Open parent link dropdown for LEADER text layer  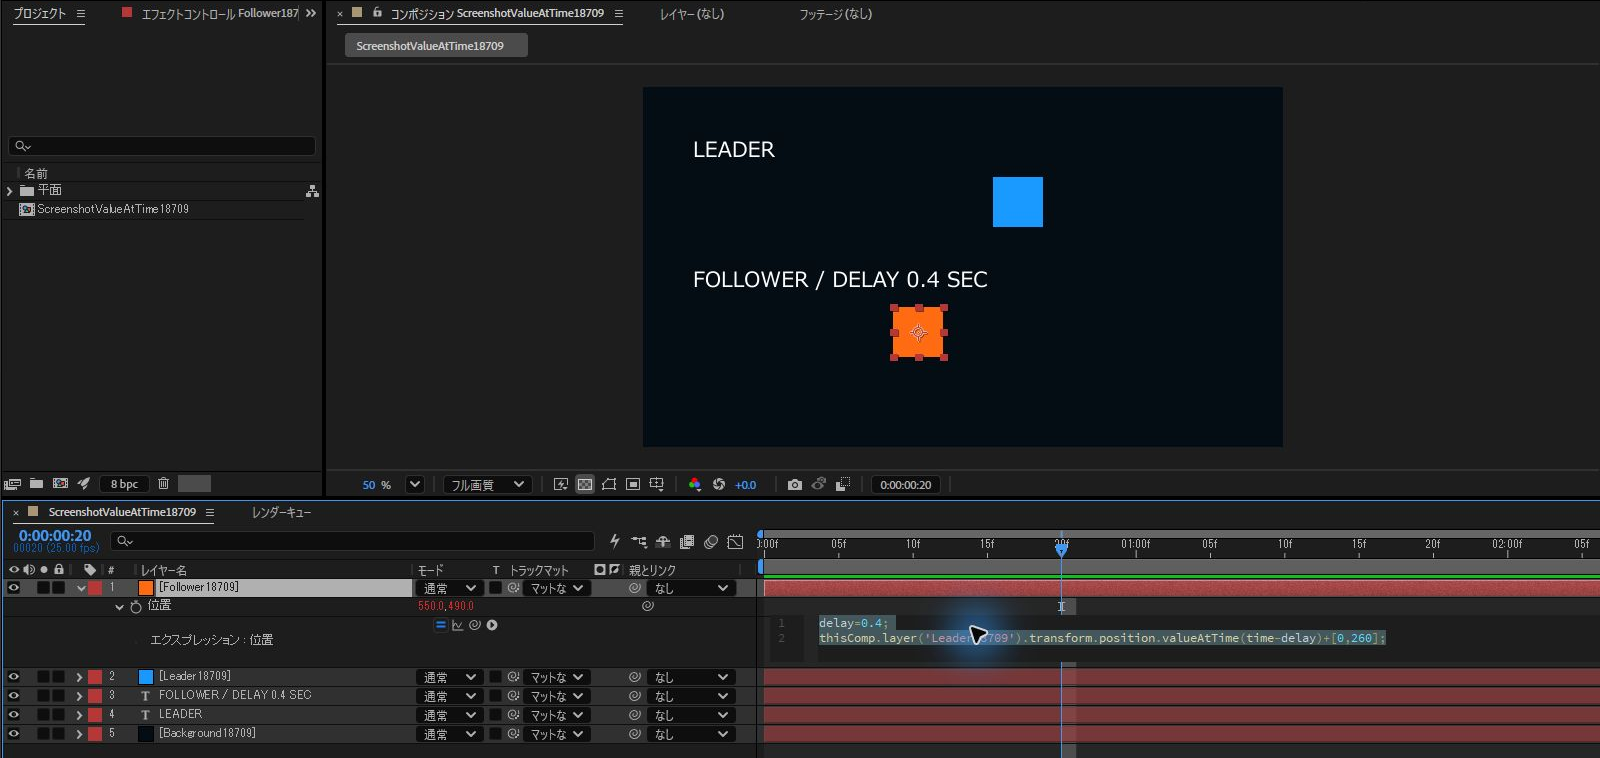point(690,715)
